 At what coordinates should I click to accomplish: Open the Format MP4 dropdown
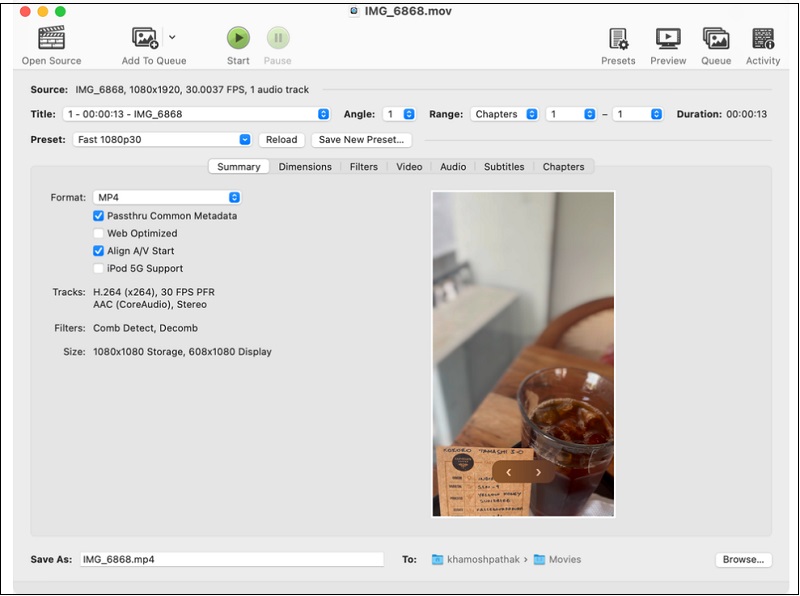[x=167, y=198]
